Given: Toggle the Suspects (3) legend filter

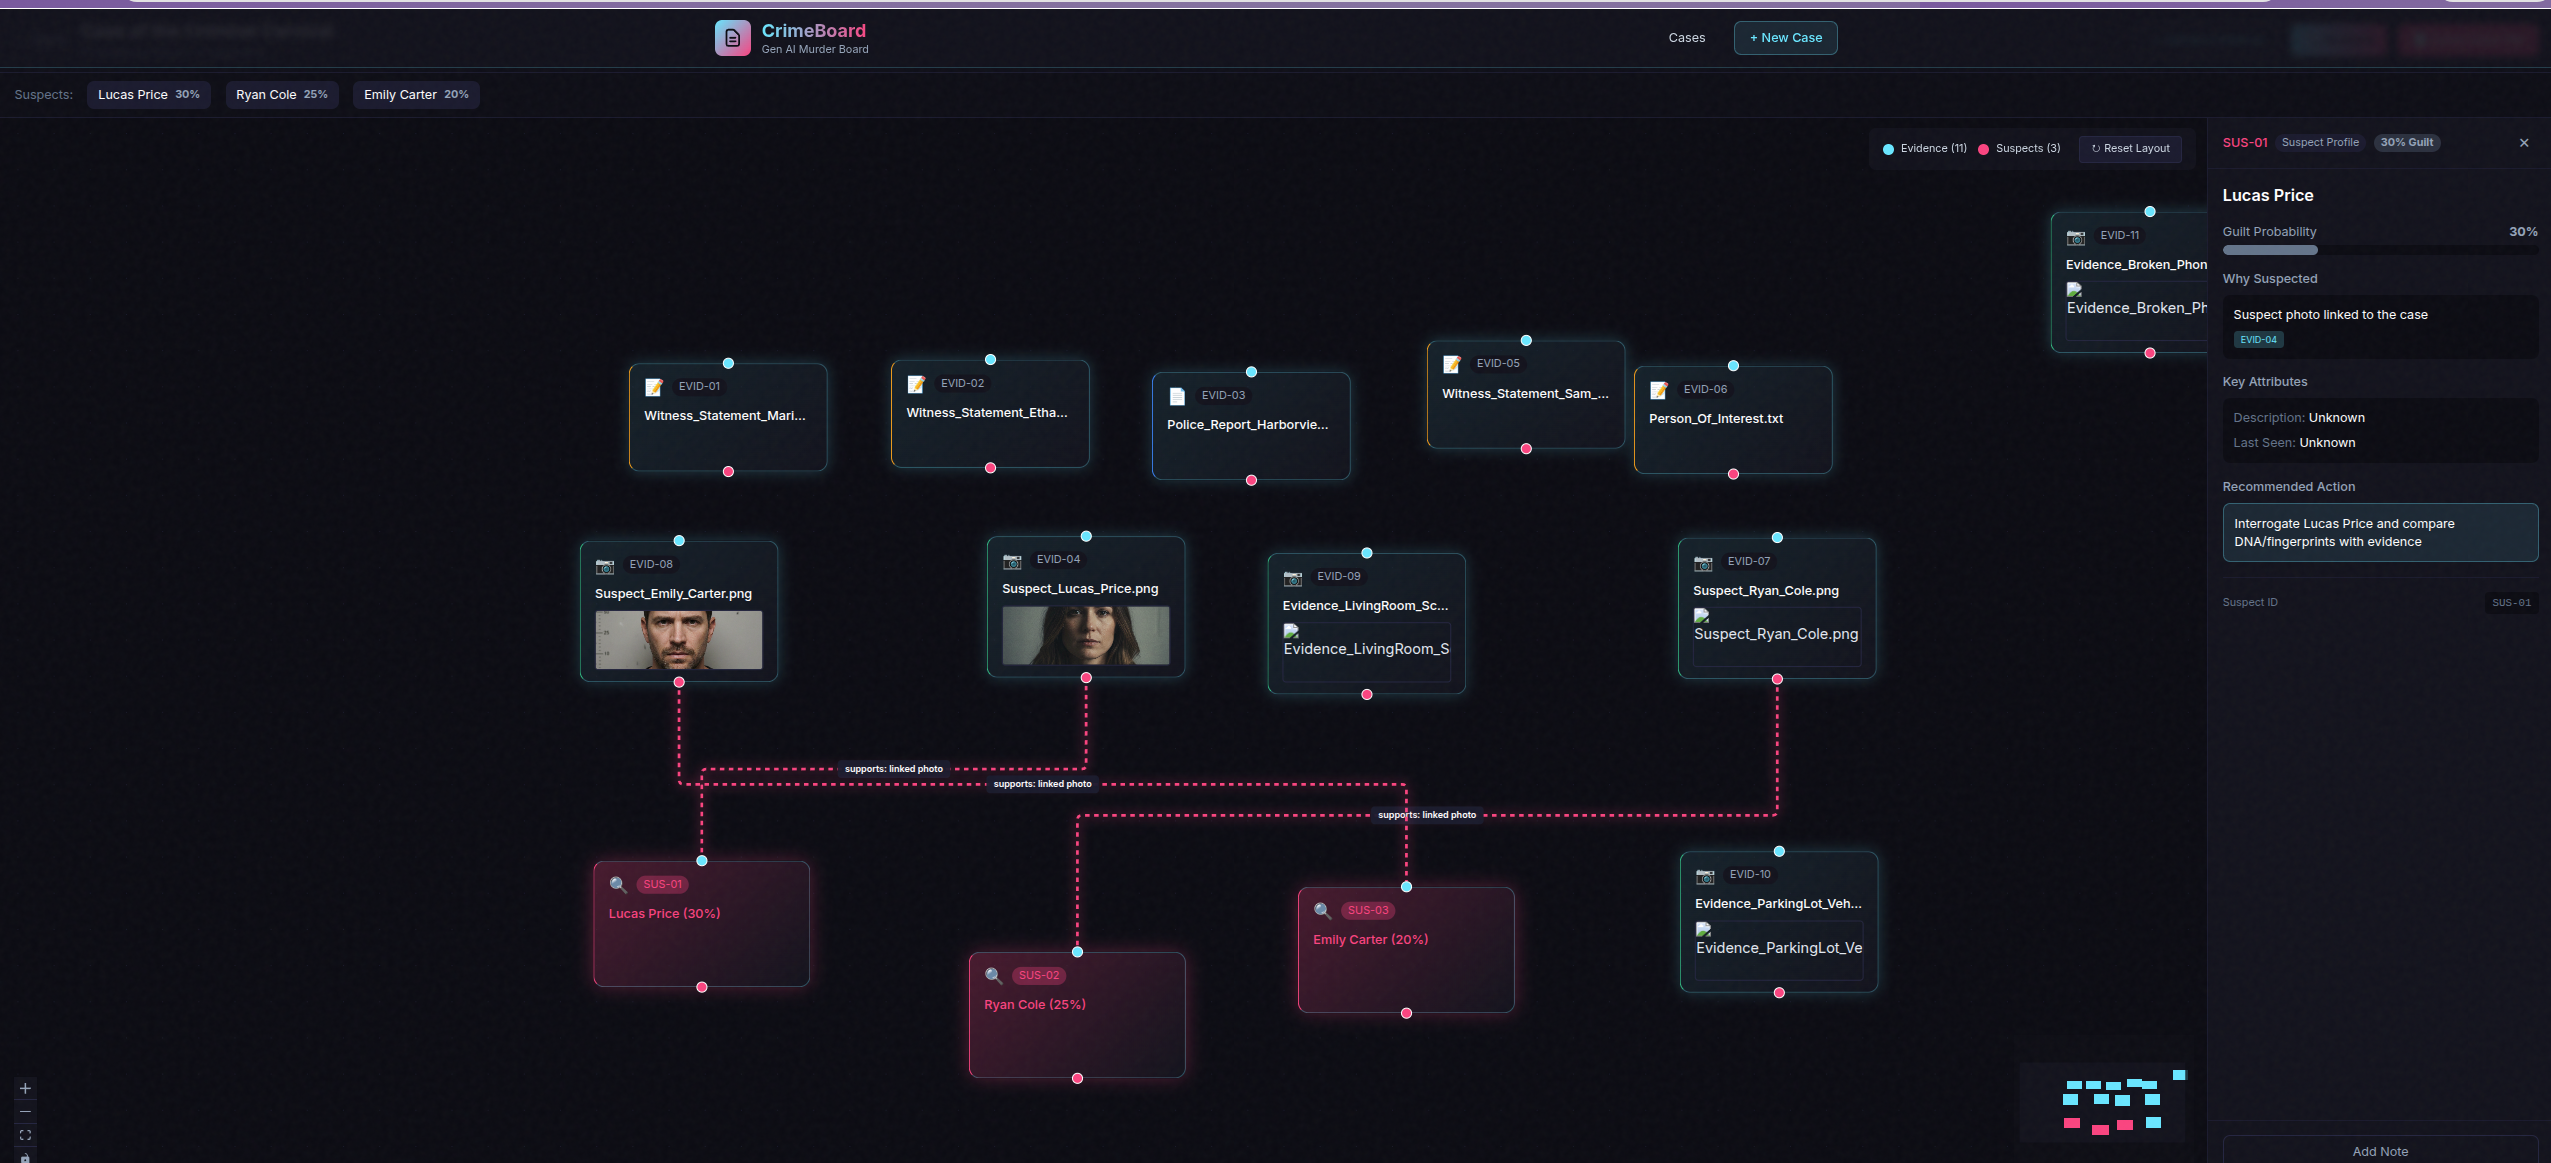Looking at the screenshot, I should 2018,148.
